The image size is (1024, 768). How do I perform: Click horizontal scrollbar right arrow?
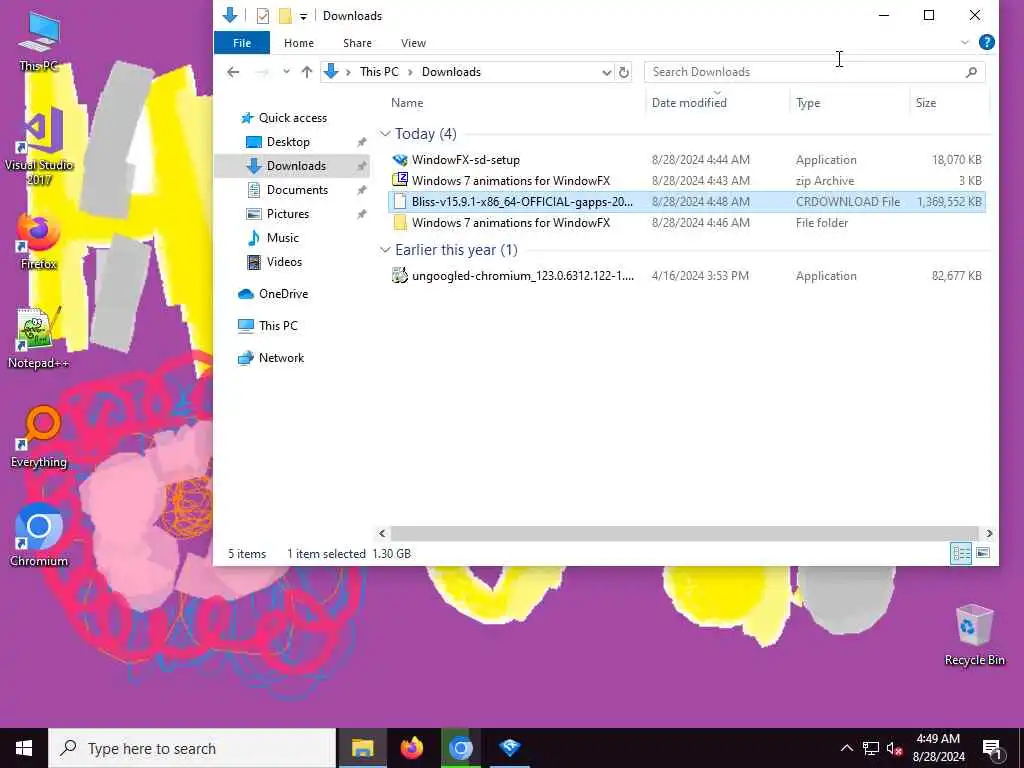[989, 534]
